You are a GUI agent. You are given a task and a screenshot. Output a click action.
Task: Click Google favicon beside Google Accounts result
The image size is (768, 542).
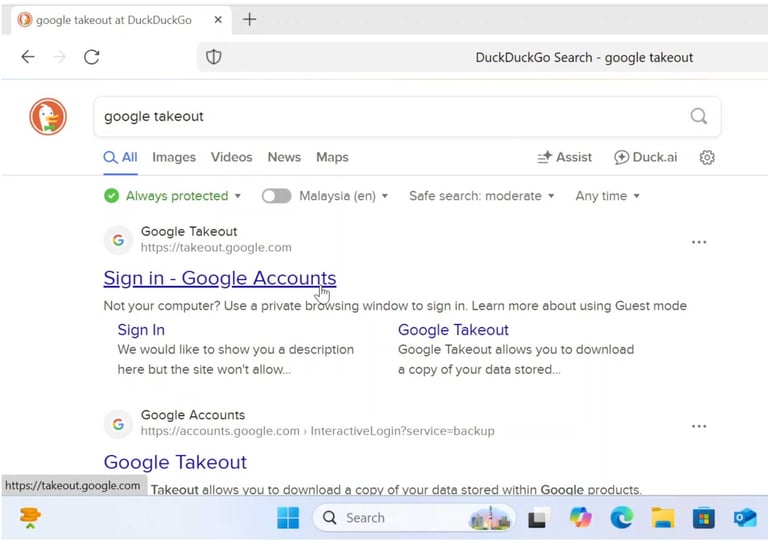(x=118, y=424)
